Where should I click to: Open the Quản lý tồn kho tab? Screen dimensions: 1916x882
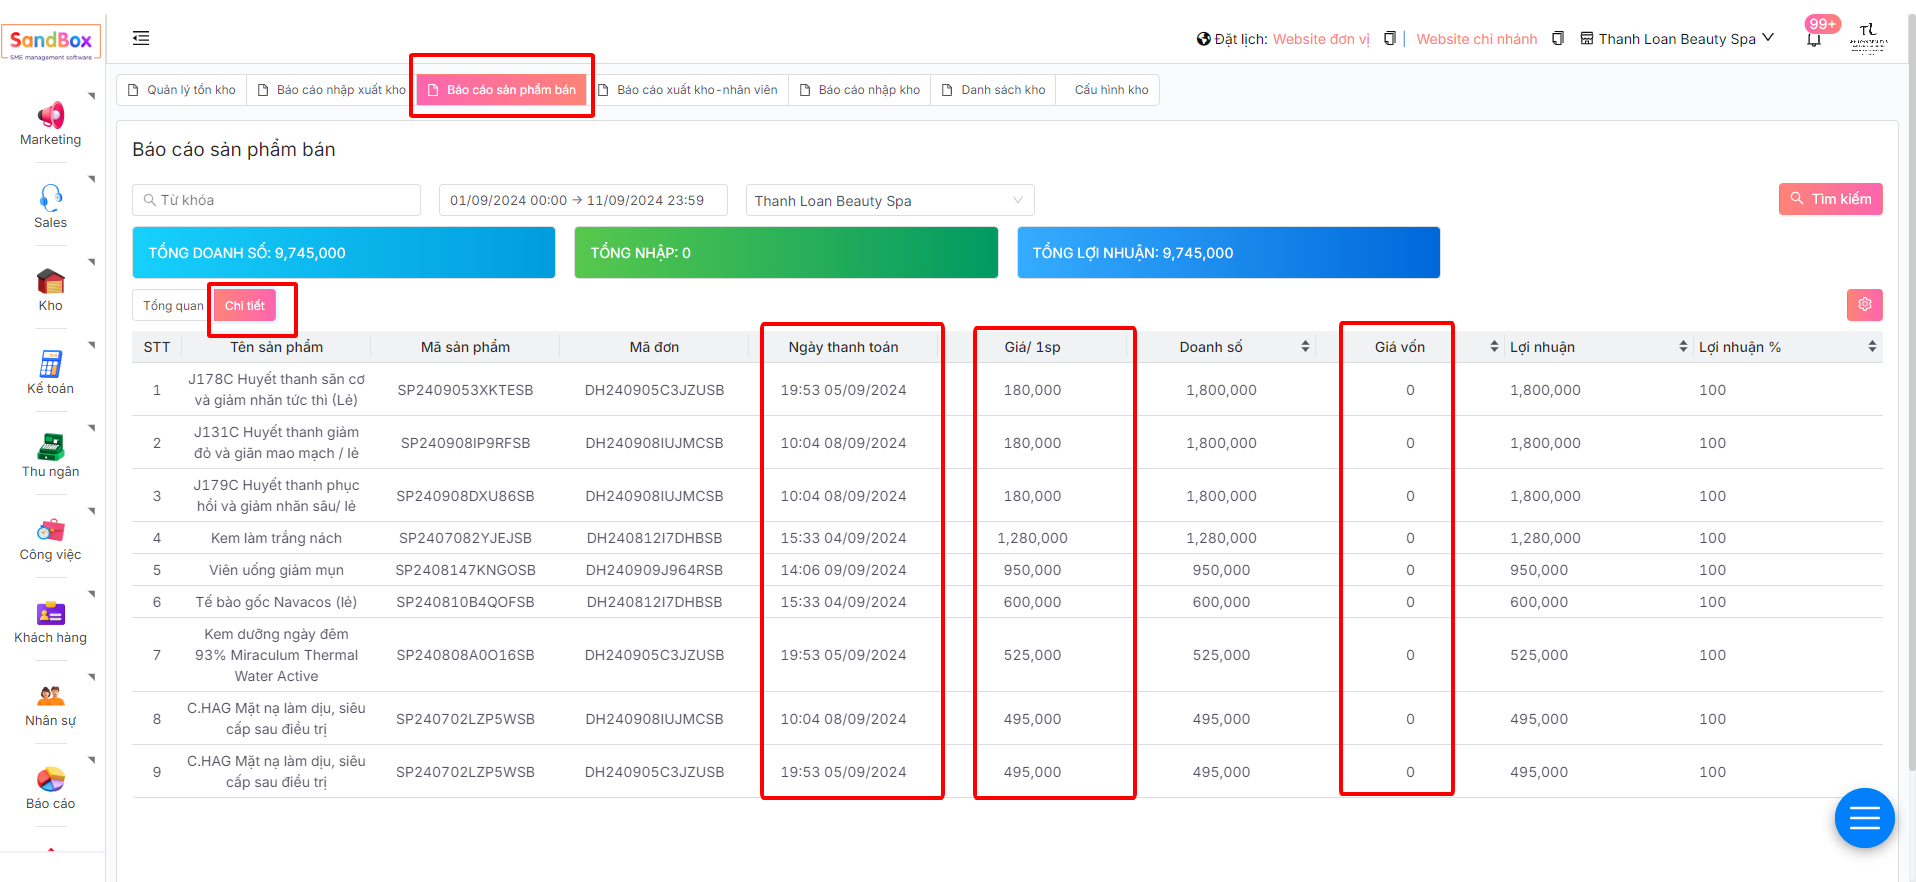[182, 90]
